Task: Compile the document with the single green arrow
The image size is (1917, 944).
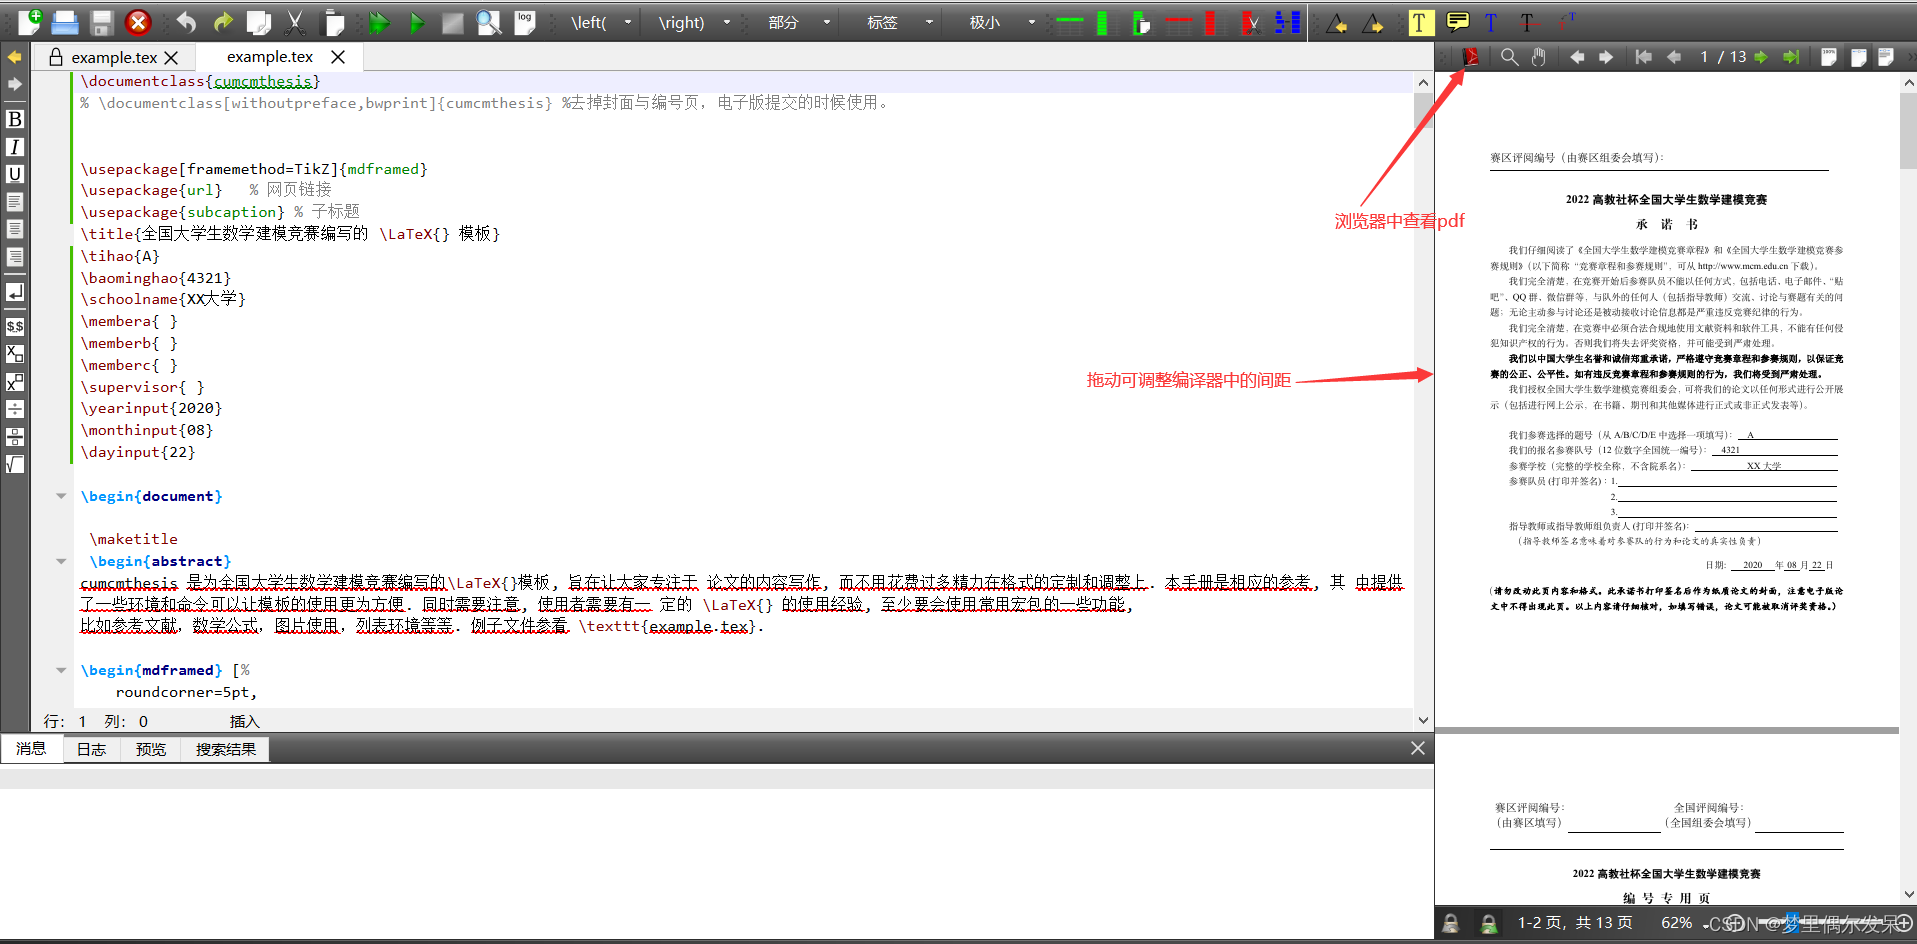Action: point(417,22)
